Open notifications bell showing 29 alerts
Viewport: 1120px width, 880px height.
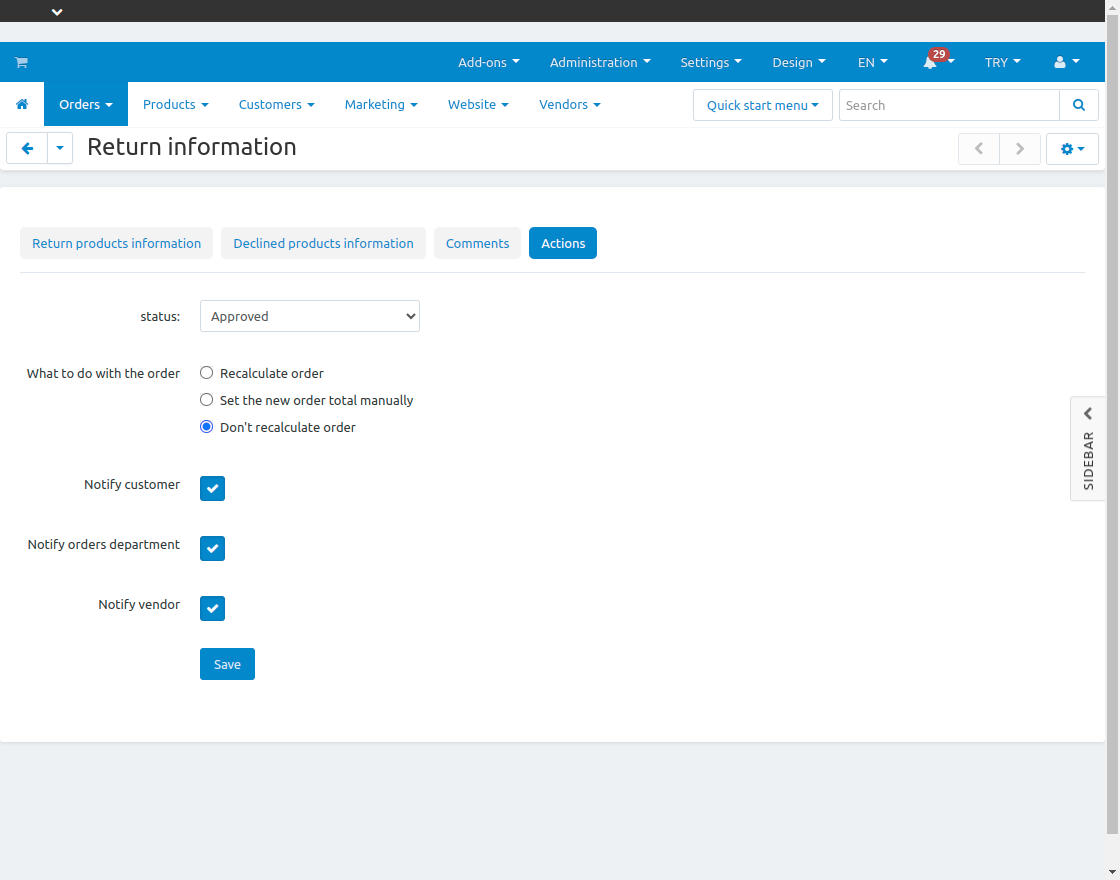[932, 62]
